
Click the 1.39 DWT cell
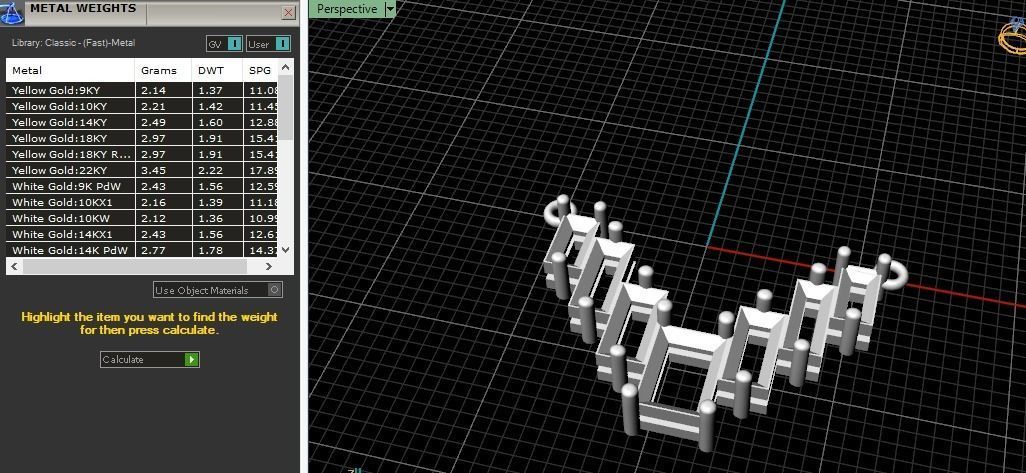(217, 202)
